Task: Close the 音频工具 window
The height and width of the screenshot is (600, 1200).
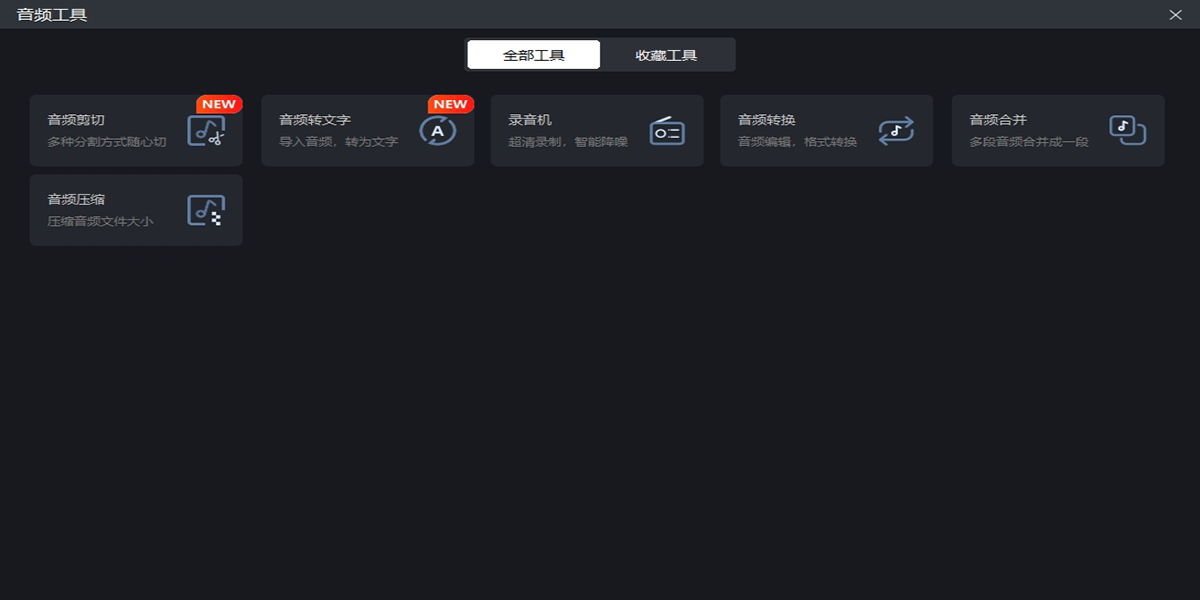Action: (1175, 15)
